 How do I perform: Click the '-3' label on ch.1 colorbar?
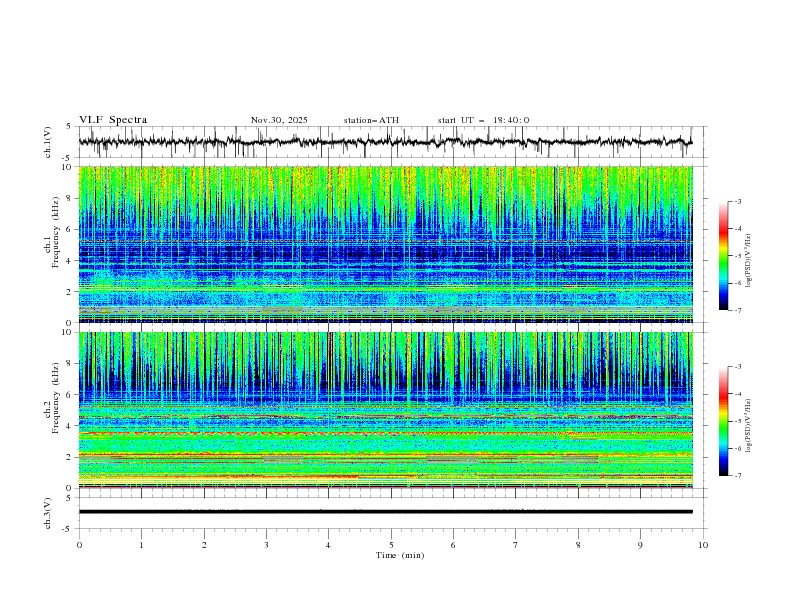[738, 201]
